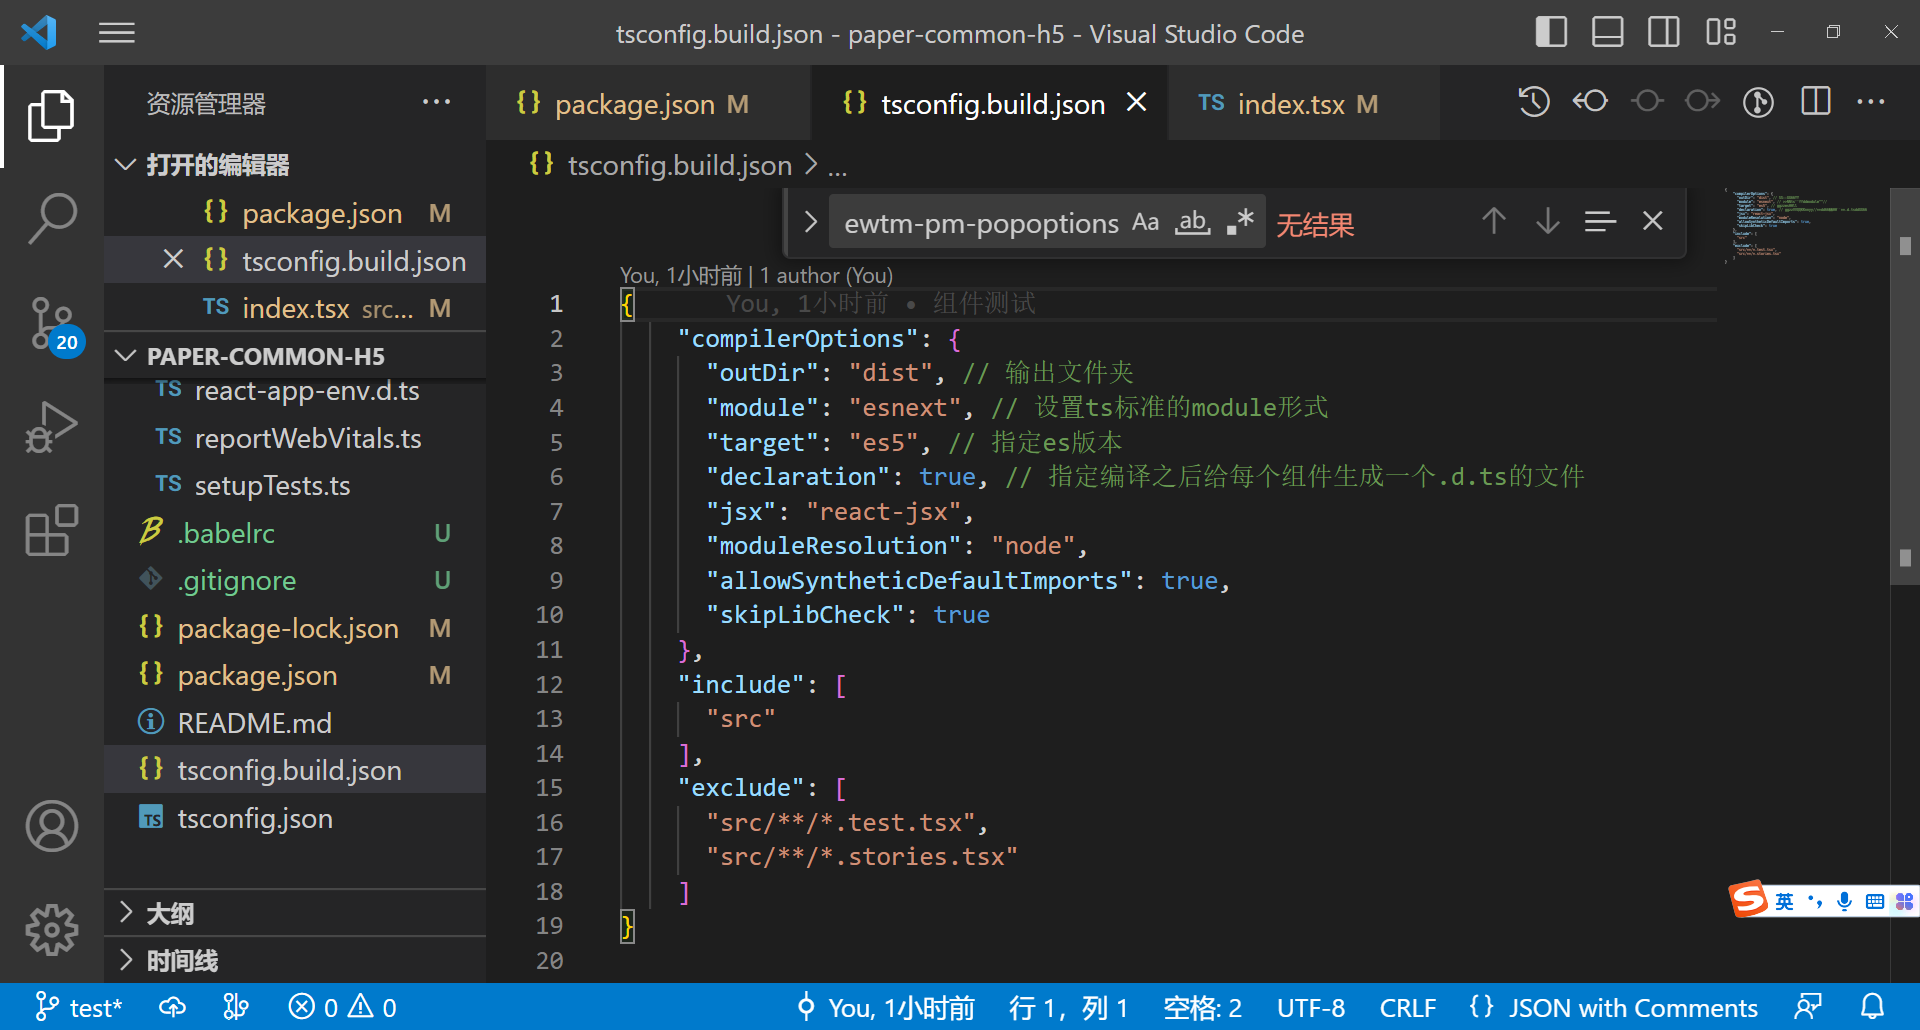Toggle bottom panel layout button

pyautogui.click(x=1607, y=32)
